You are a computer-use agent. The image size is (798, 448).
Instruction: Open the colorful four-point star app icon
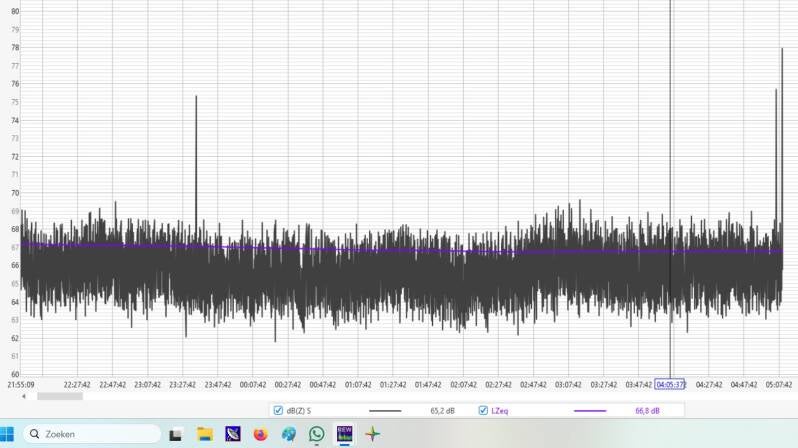click(372, 434)
